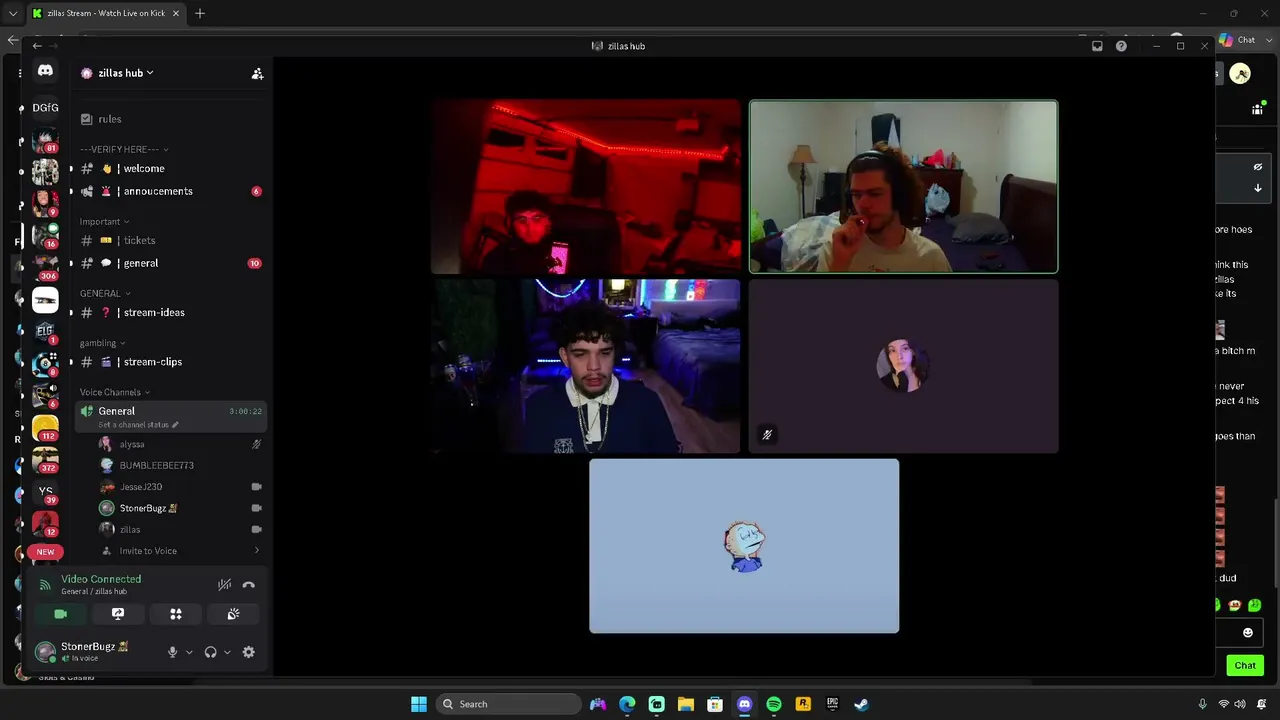Screen dimensions: 1280x720
Task: Click alyssa in voice member list
Action: click(x=181, y=444)
